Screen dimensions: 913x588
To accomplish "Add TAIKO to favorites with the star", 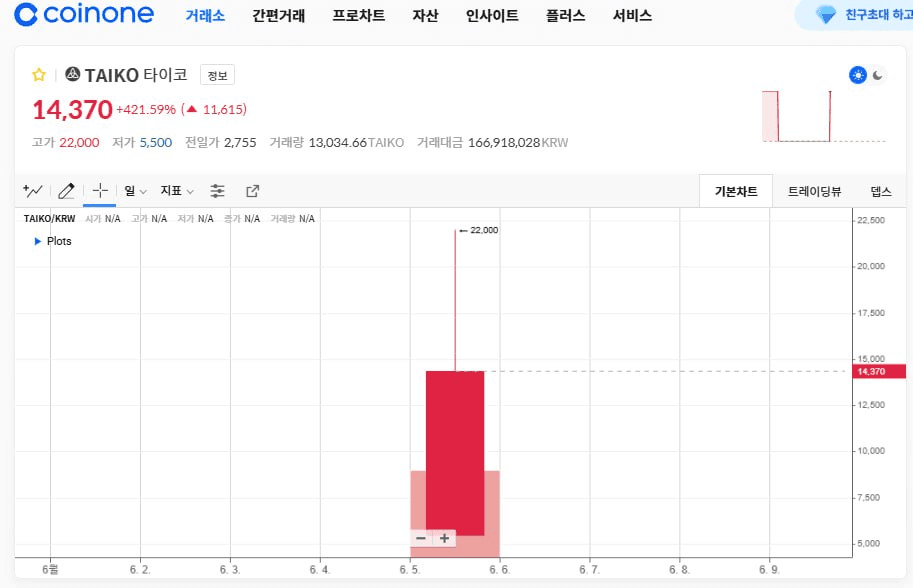I will (39, 75).
